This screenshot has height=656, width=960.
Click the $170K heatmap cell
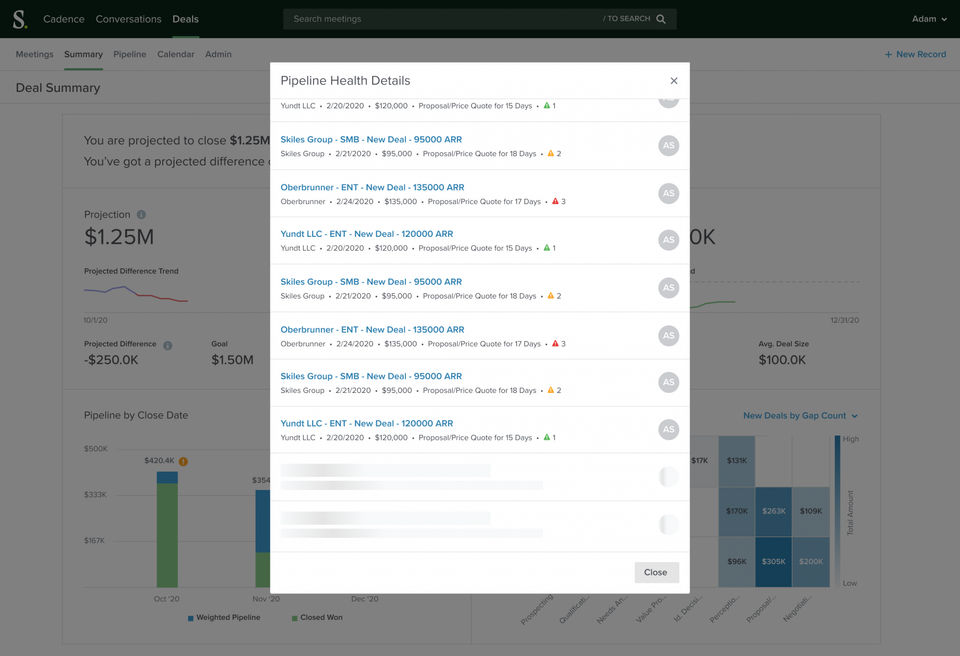pyautogui.click(x=737, y=511)
